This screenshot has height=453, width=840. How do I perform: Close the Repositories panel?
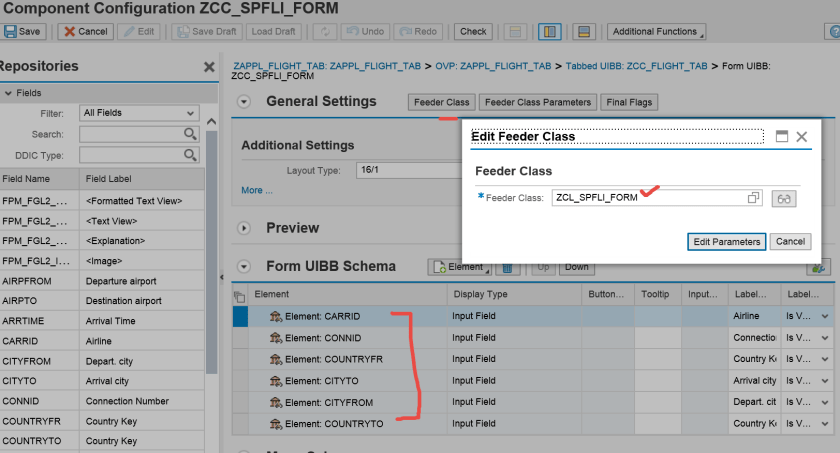click(x=209, y=67)
